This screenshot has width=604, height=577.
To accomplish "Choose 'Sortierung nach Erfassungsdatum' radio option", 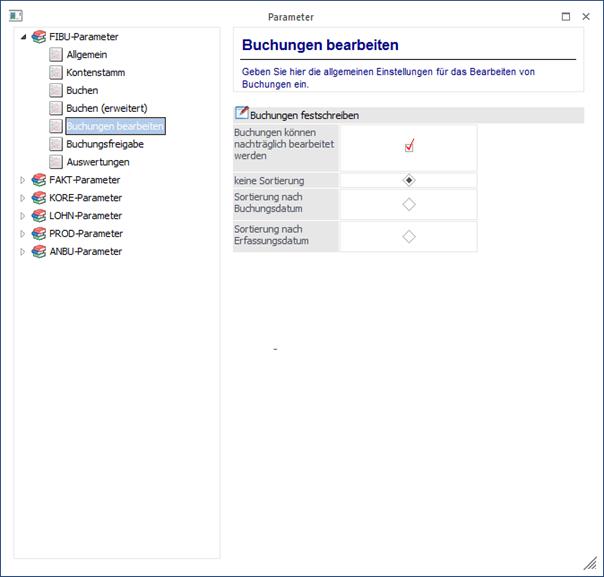I will (x=409, y=236).
